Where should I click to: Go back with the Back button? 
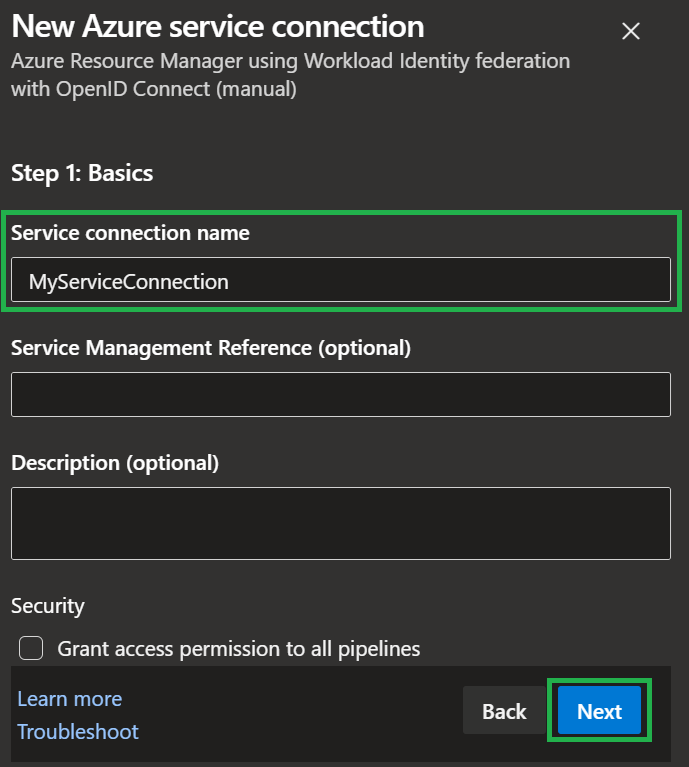[x=504, y=711]
